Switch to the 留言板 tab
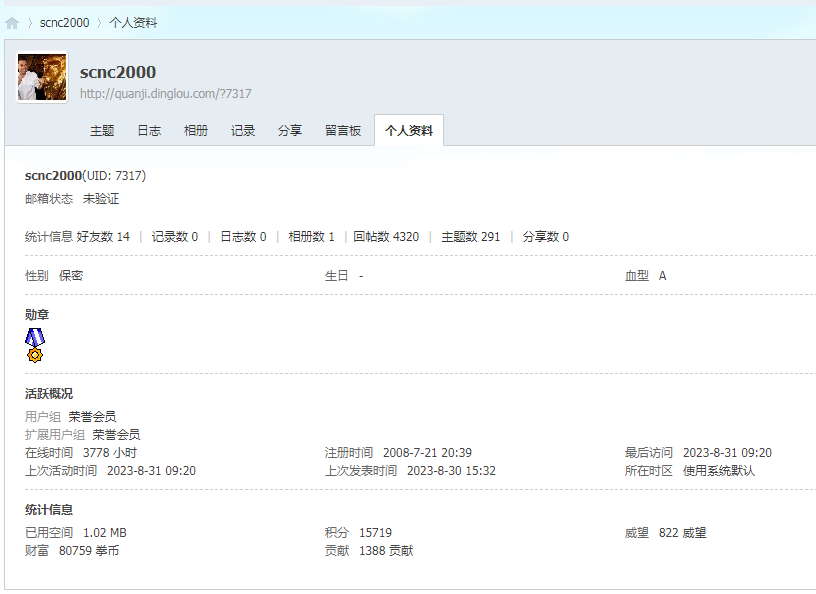This screenshot has height=594, width=816. tap(343, 131)
